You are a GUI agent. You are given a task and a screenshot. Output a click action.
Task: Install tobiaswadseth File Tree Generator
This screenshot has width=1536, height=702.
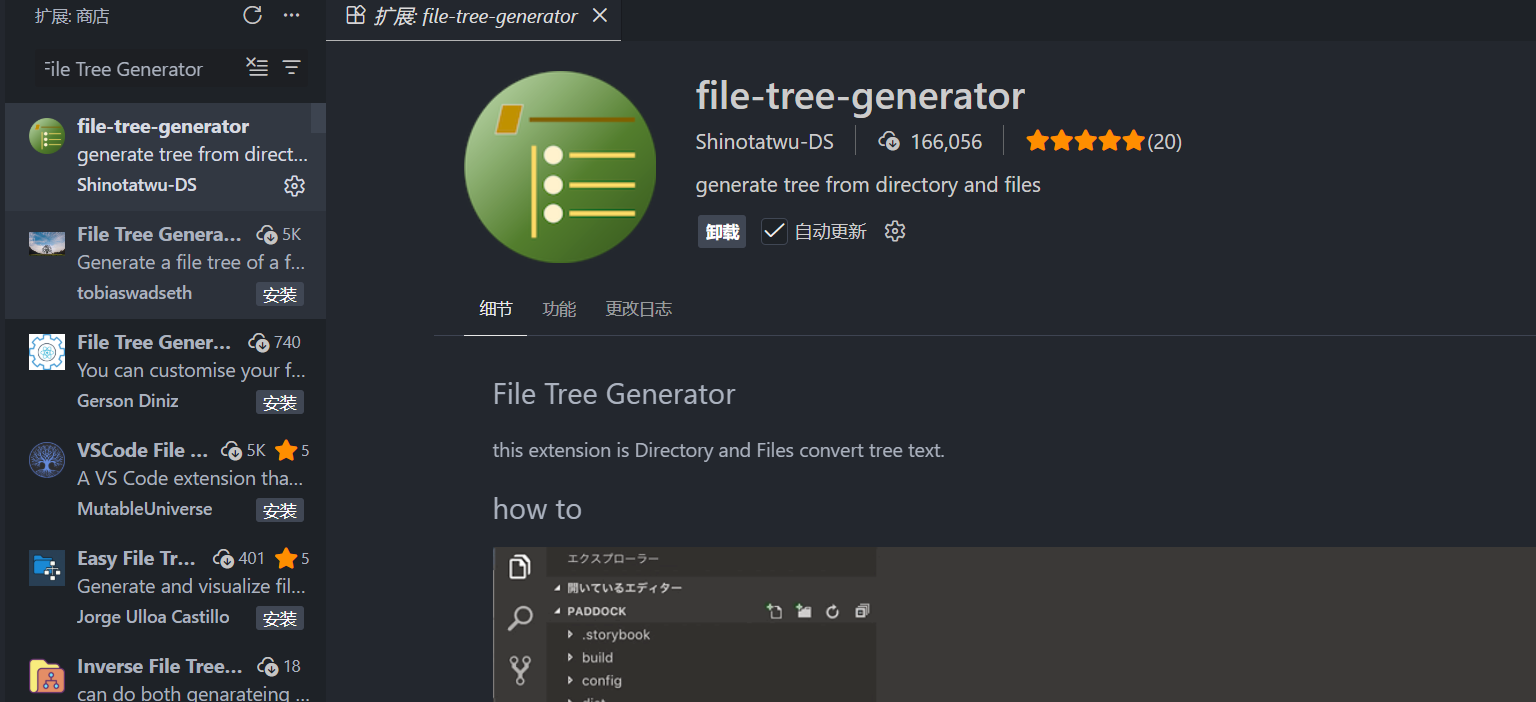[x=280, y=294]
